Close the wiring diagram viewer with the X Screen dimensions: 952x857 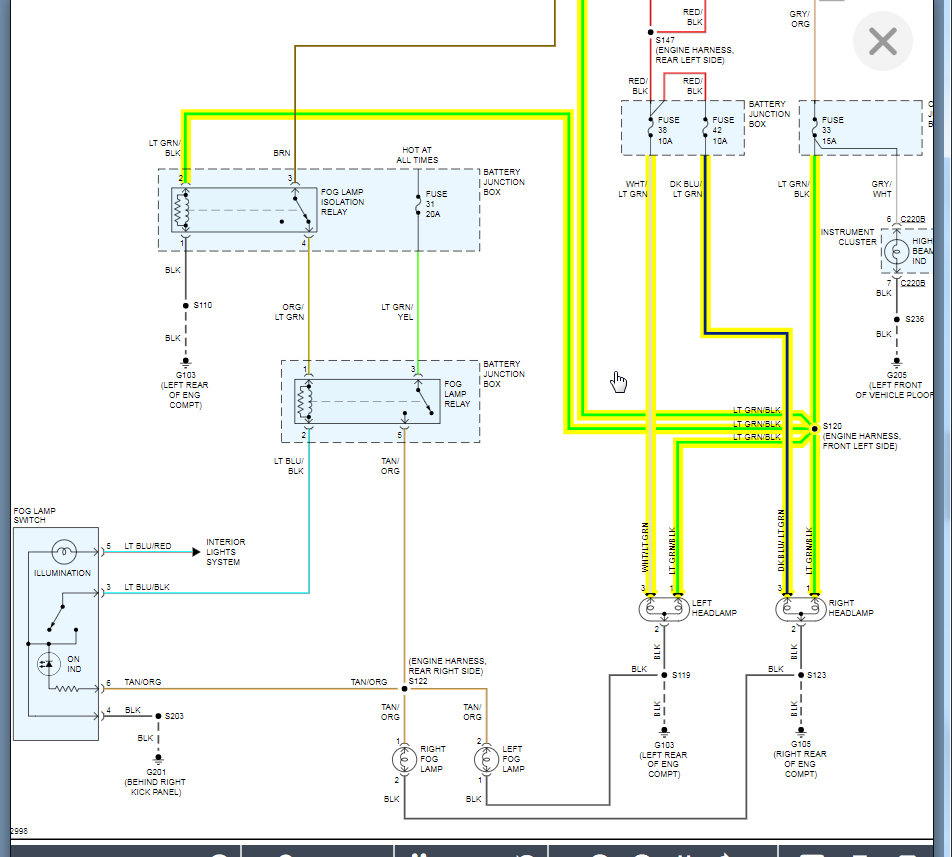coord(882,42)
